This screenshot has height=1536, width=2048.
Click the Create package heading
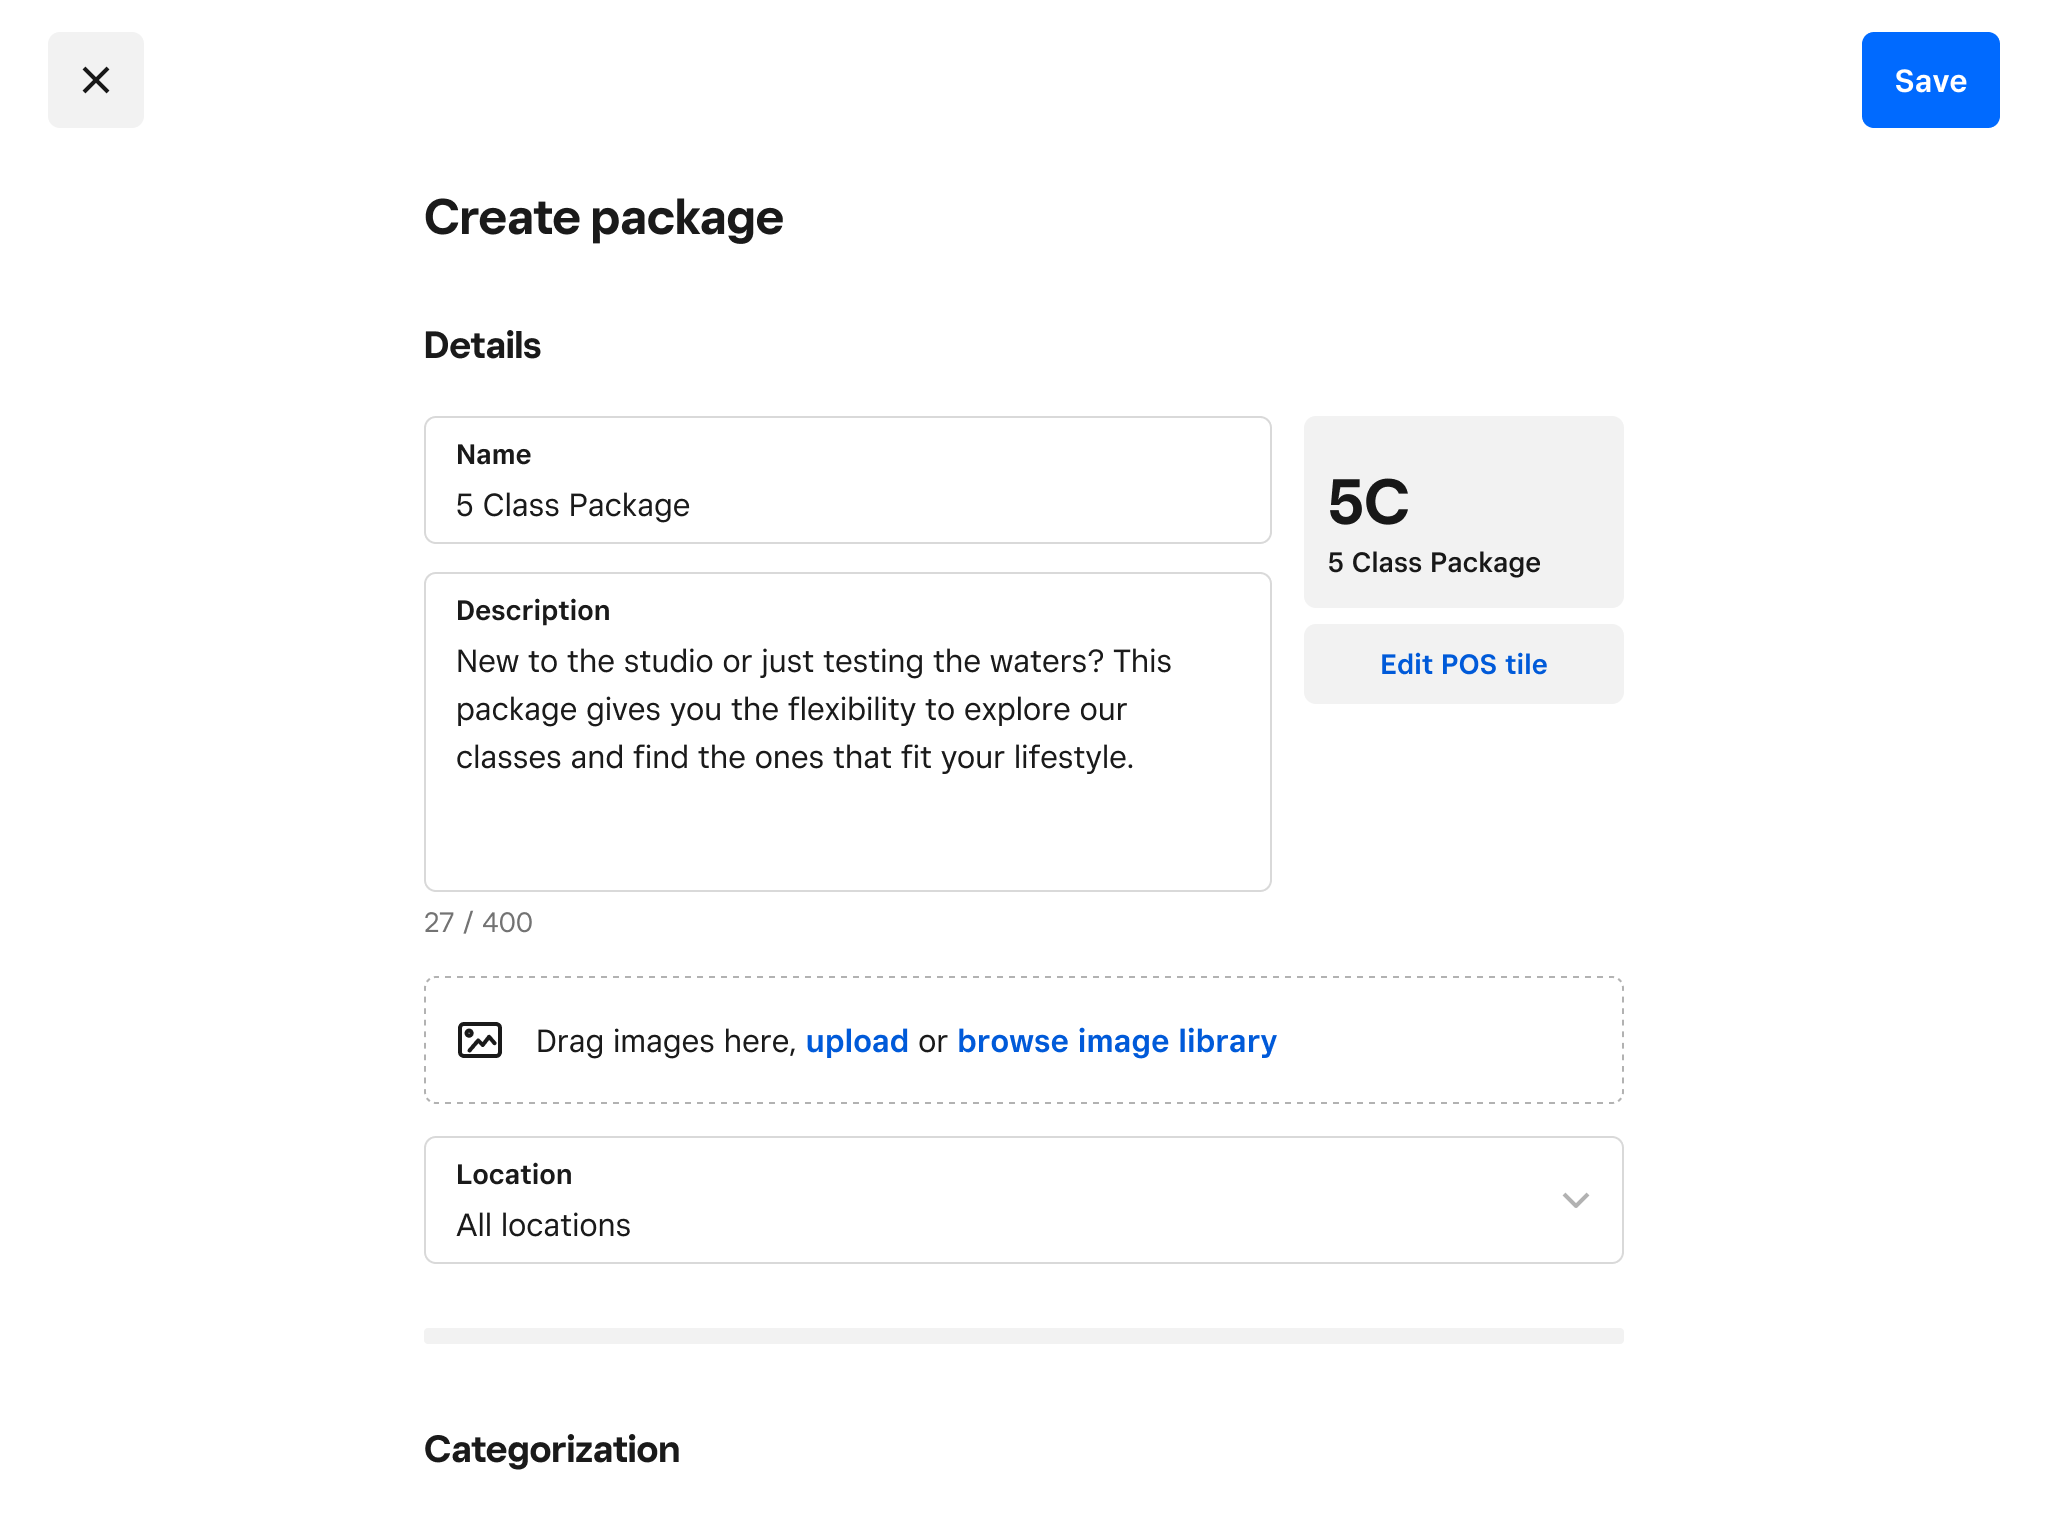click(x=603, y=218)
